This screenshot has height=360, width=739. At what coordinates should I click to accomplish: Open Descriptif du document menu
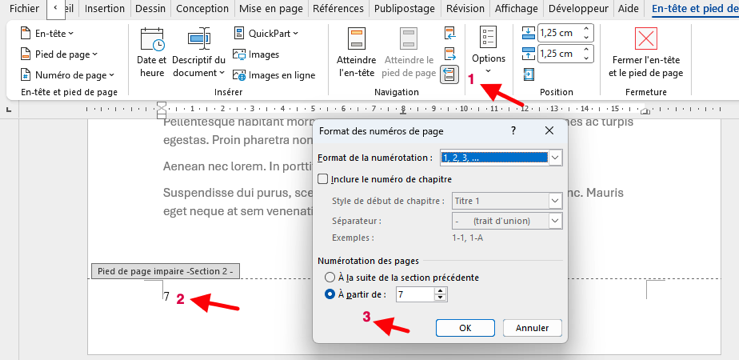point(198,53)
